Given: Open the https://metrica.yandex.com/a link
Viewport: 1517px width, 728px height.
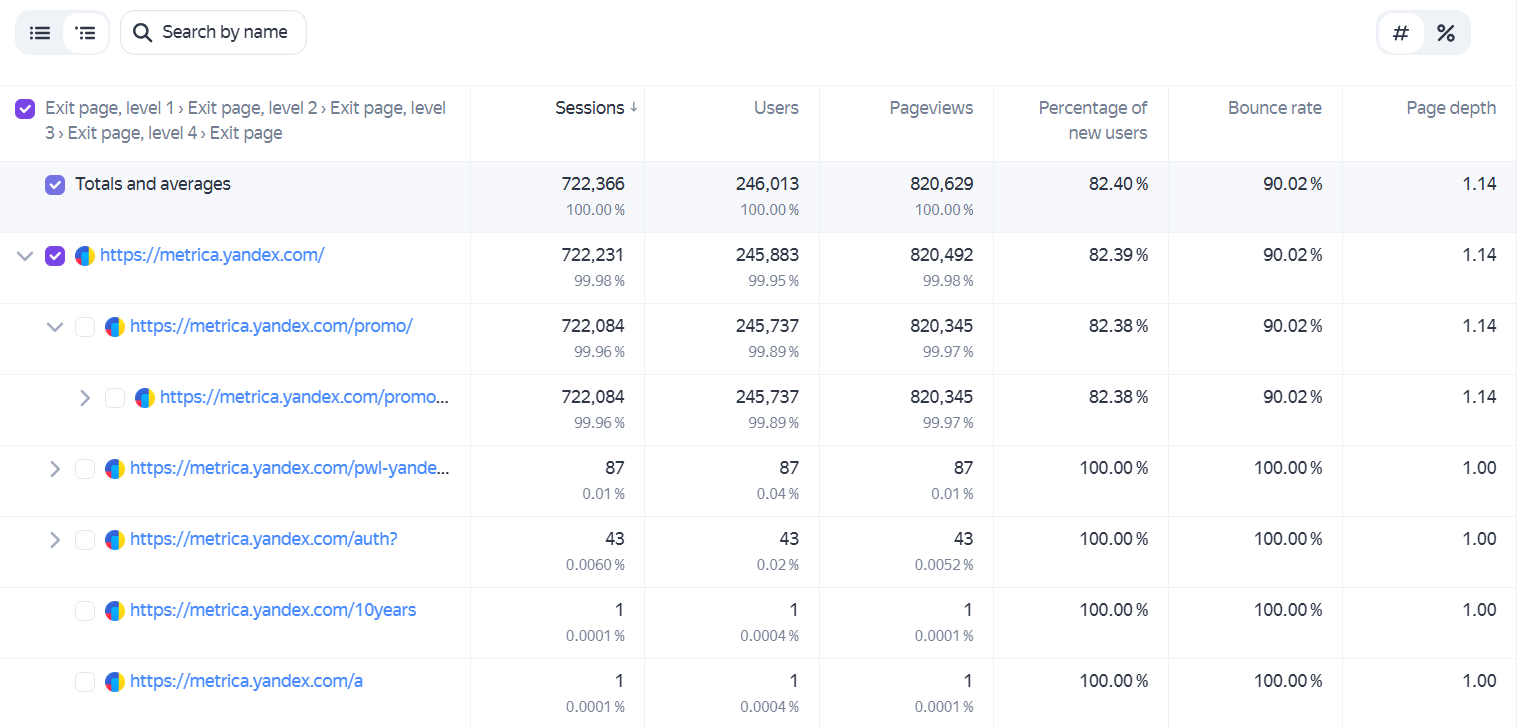Looking at the screenshot, I should [x=246, y=681].
